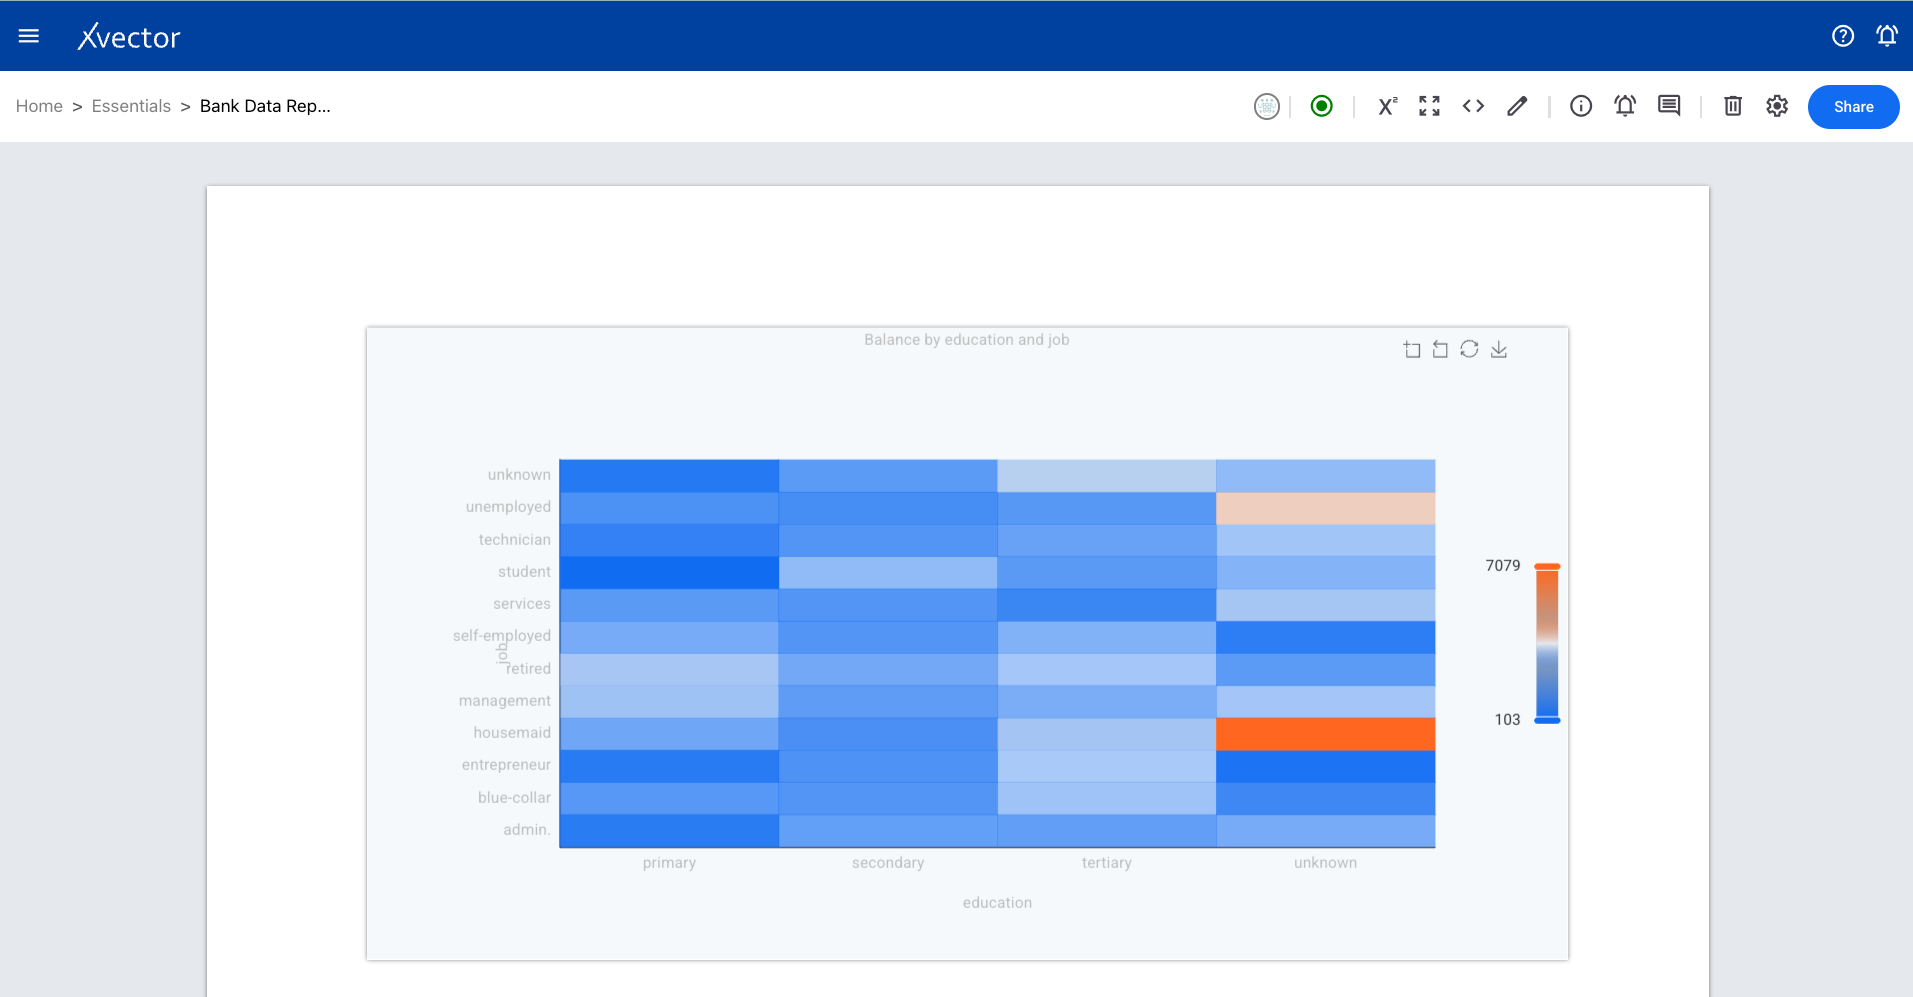Open notifications bell in top header

1887,36
